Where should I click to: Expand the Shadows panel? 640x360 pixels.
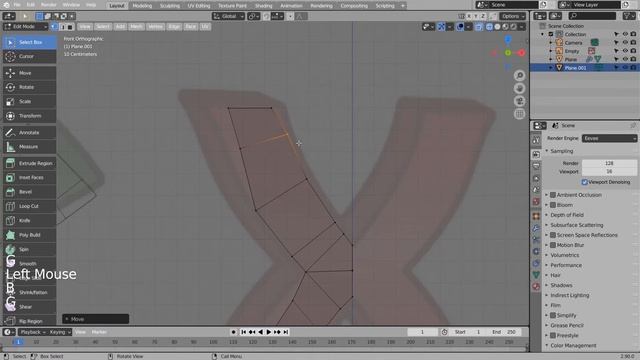coord(561,285)
